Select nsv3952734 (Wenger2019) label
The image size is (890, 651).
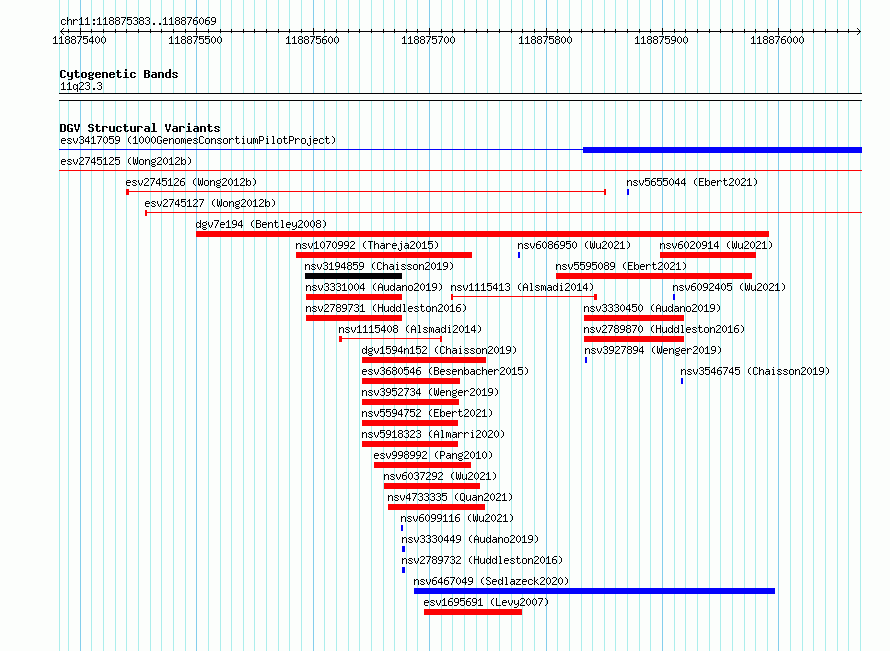[430, 392]
